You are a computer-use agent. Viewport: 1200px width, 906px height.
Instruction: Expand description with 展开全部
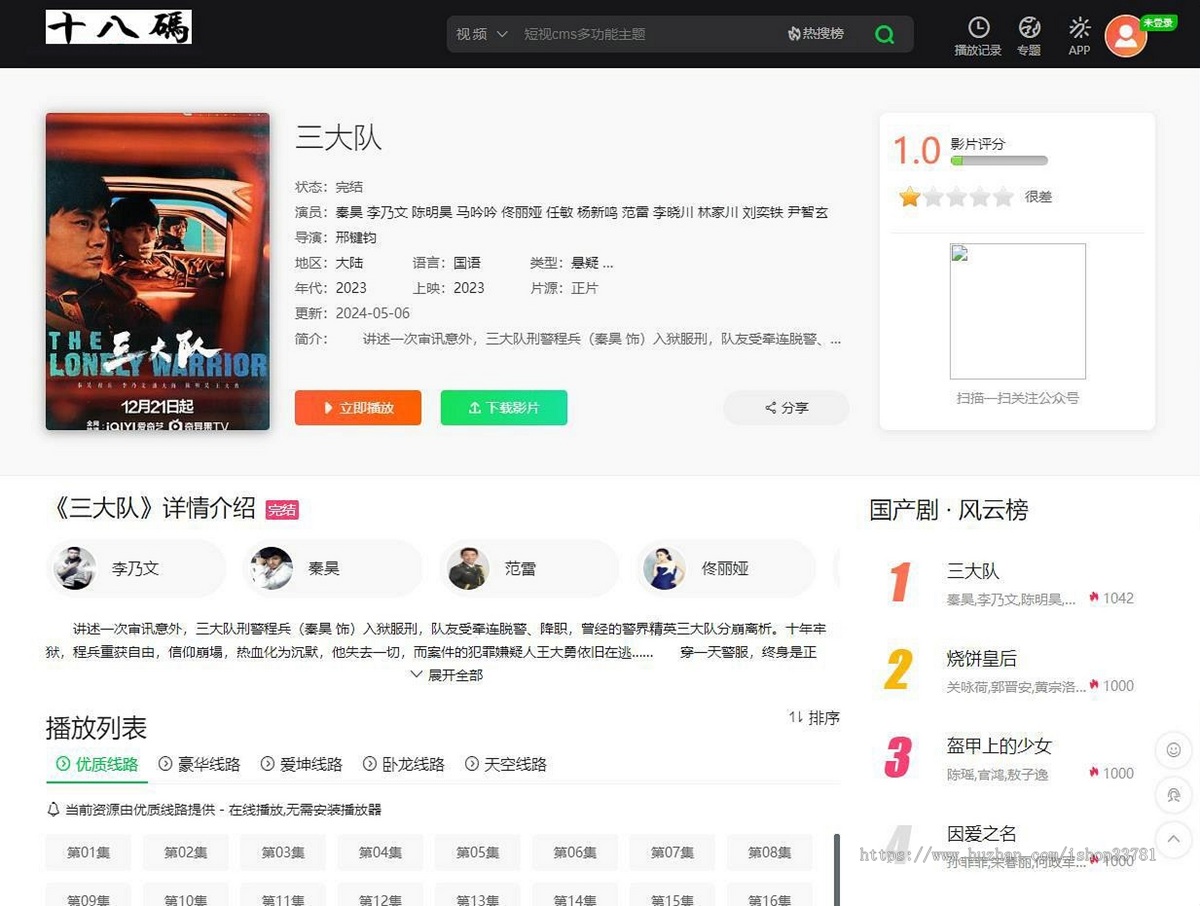pyautogui.click(x=446, y=675)
